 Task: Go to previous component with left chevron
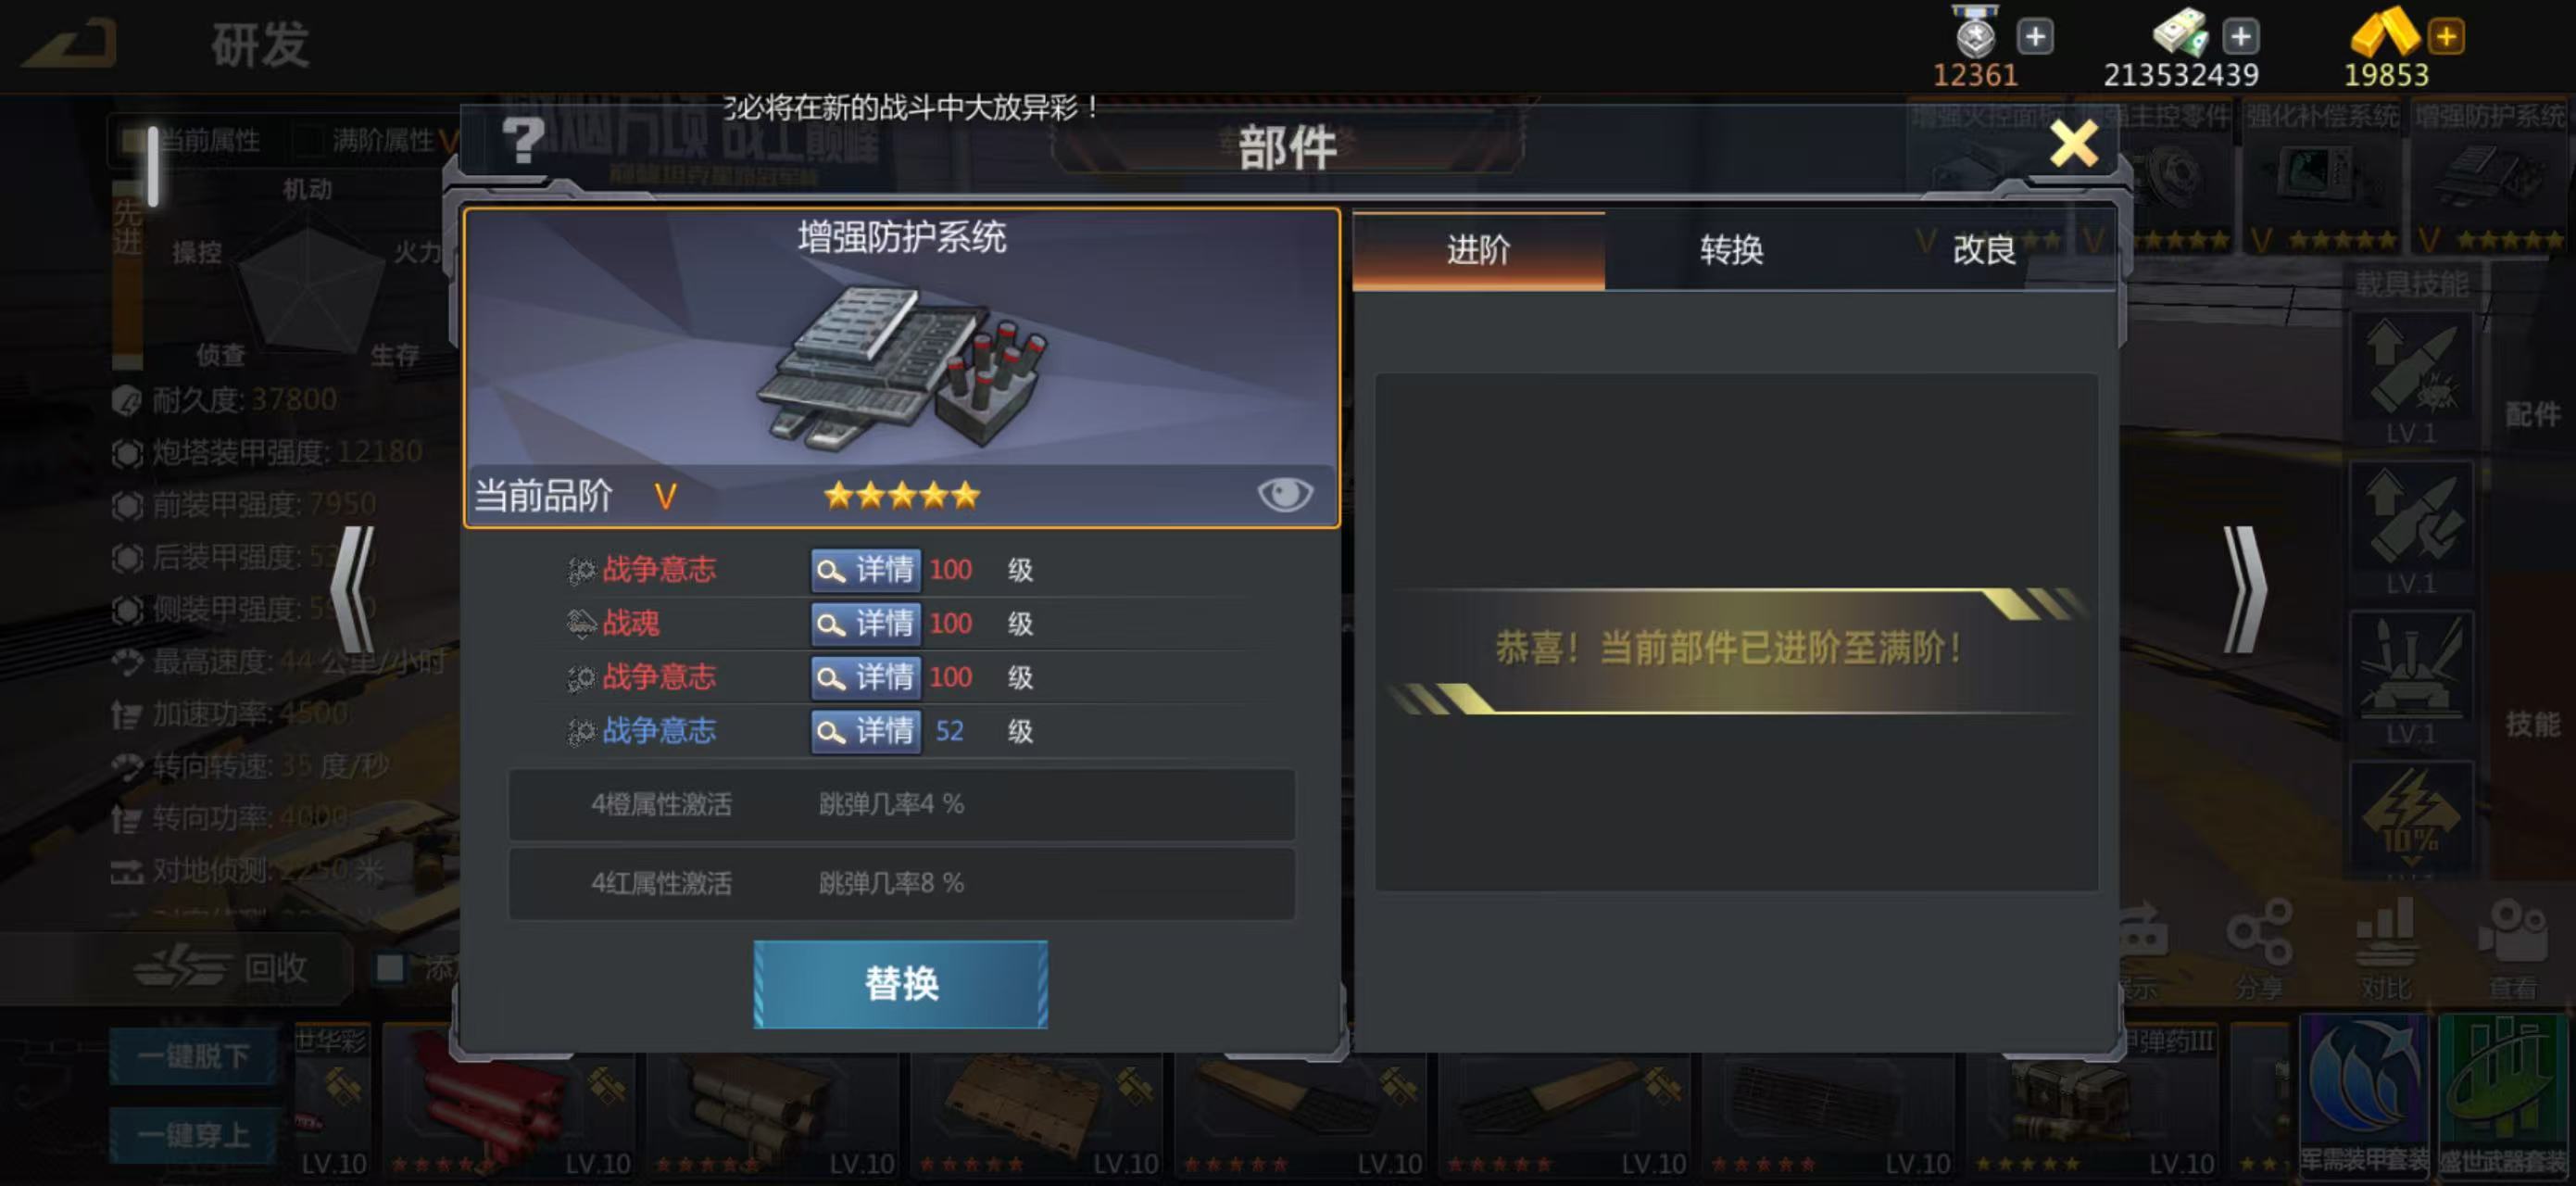click(353, 590)
